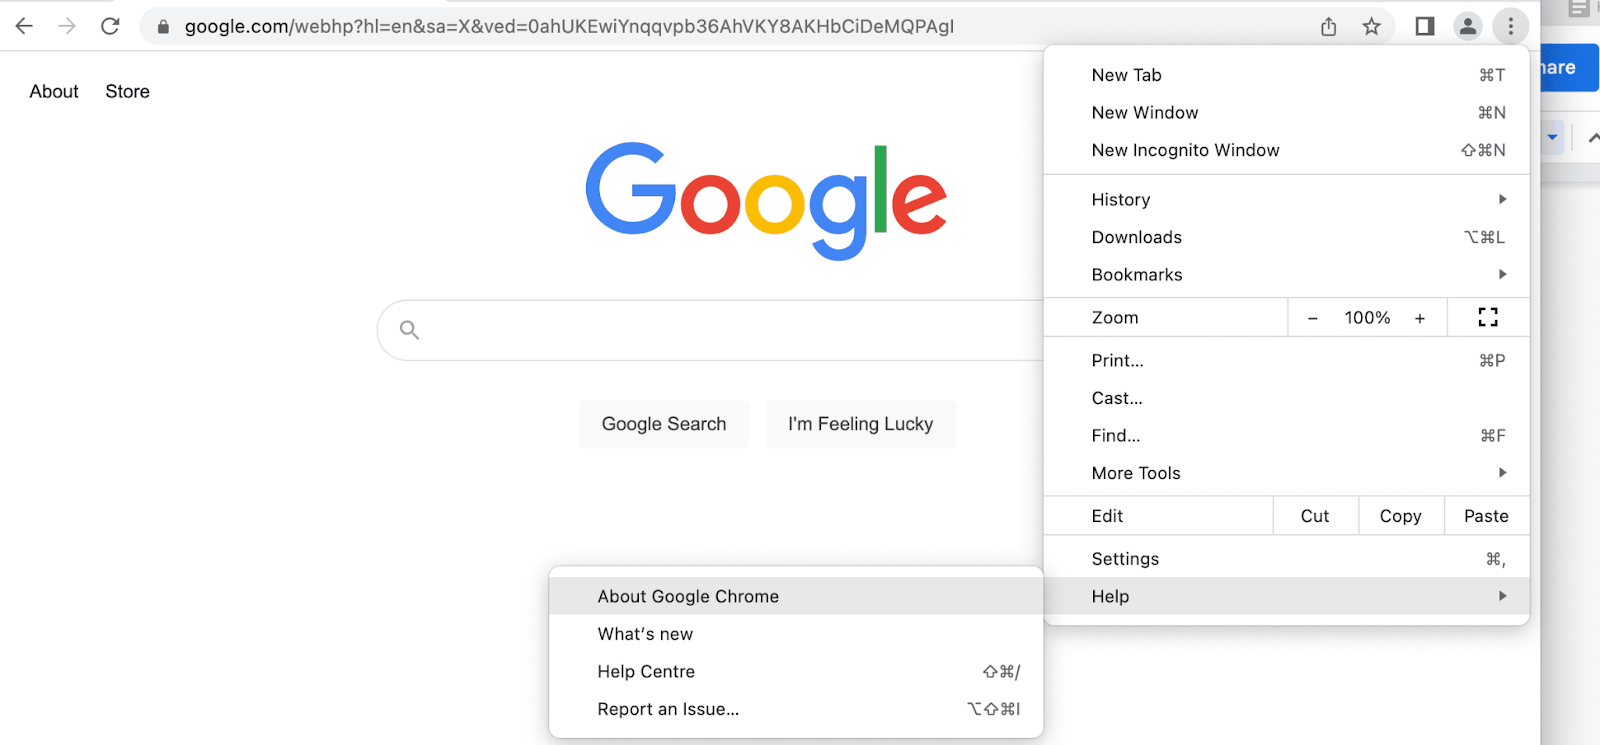The height and width of the screenshot is (745, 1600).
Task: Expand the Help submenu arrow
Action: coord(1502,595)
